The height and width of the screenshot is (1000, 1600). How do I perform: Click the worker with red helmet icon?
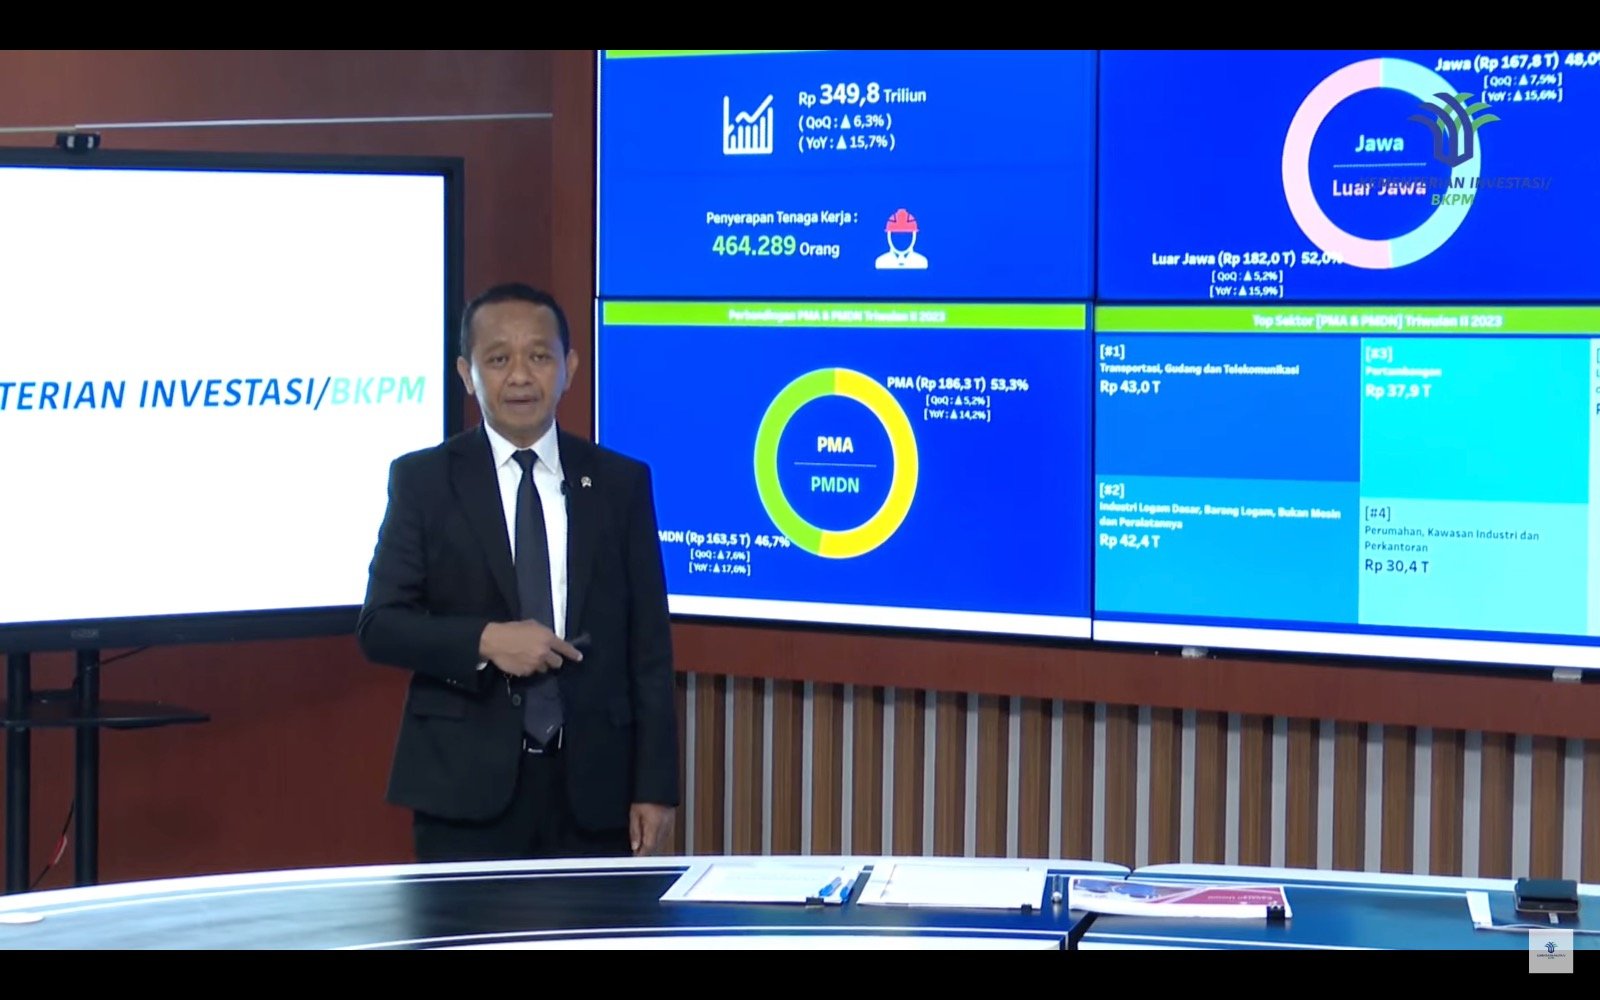point(901,240)
